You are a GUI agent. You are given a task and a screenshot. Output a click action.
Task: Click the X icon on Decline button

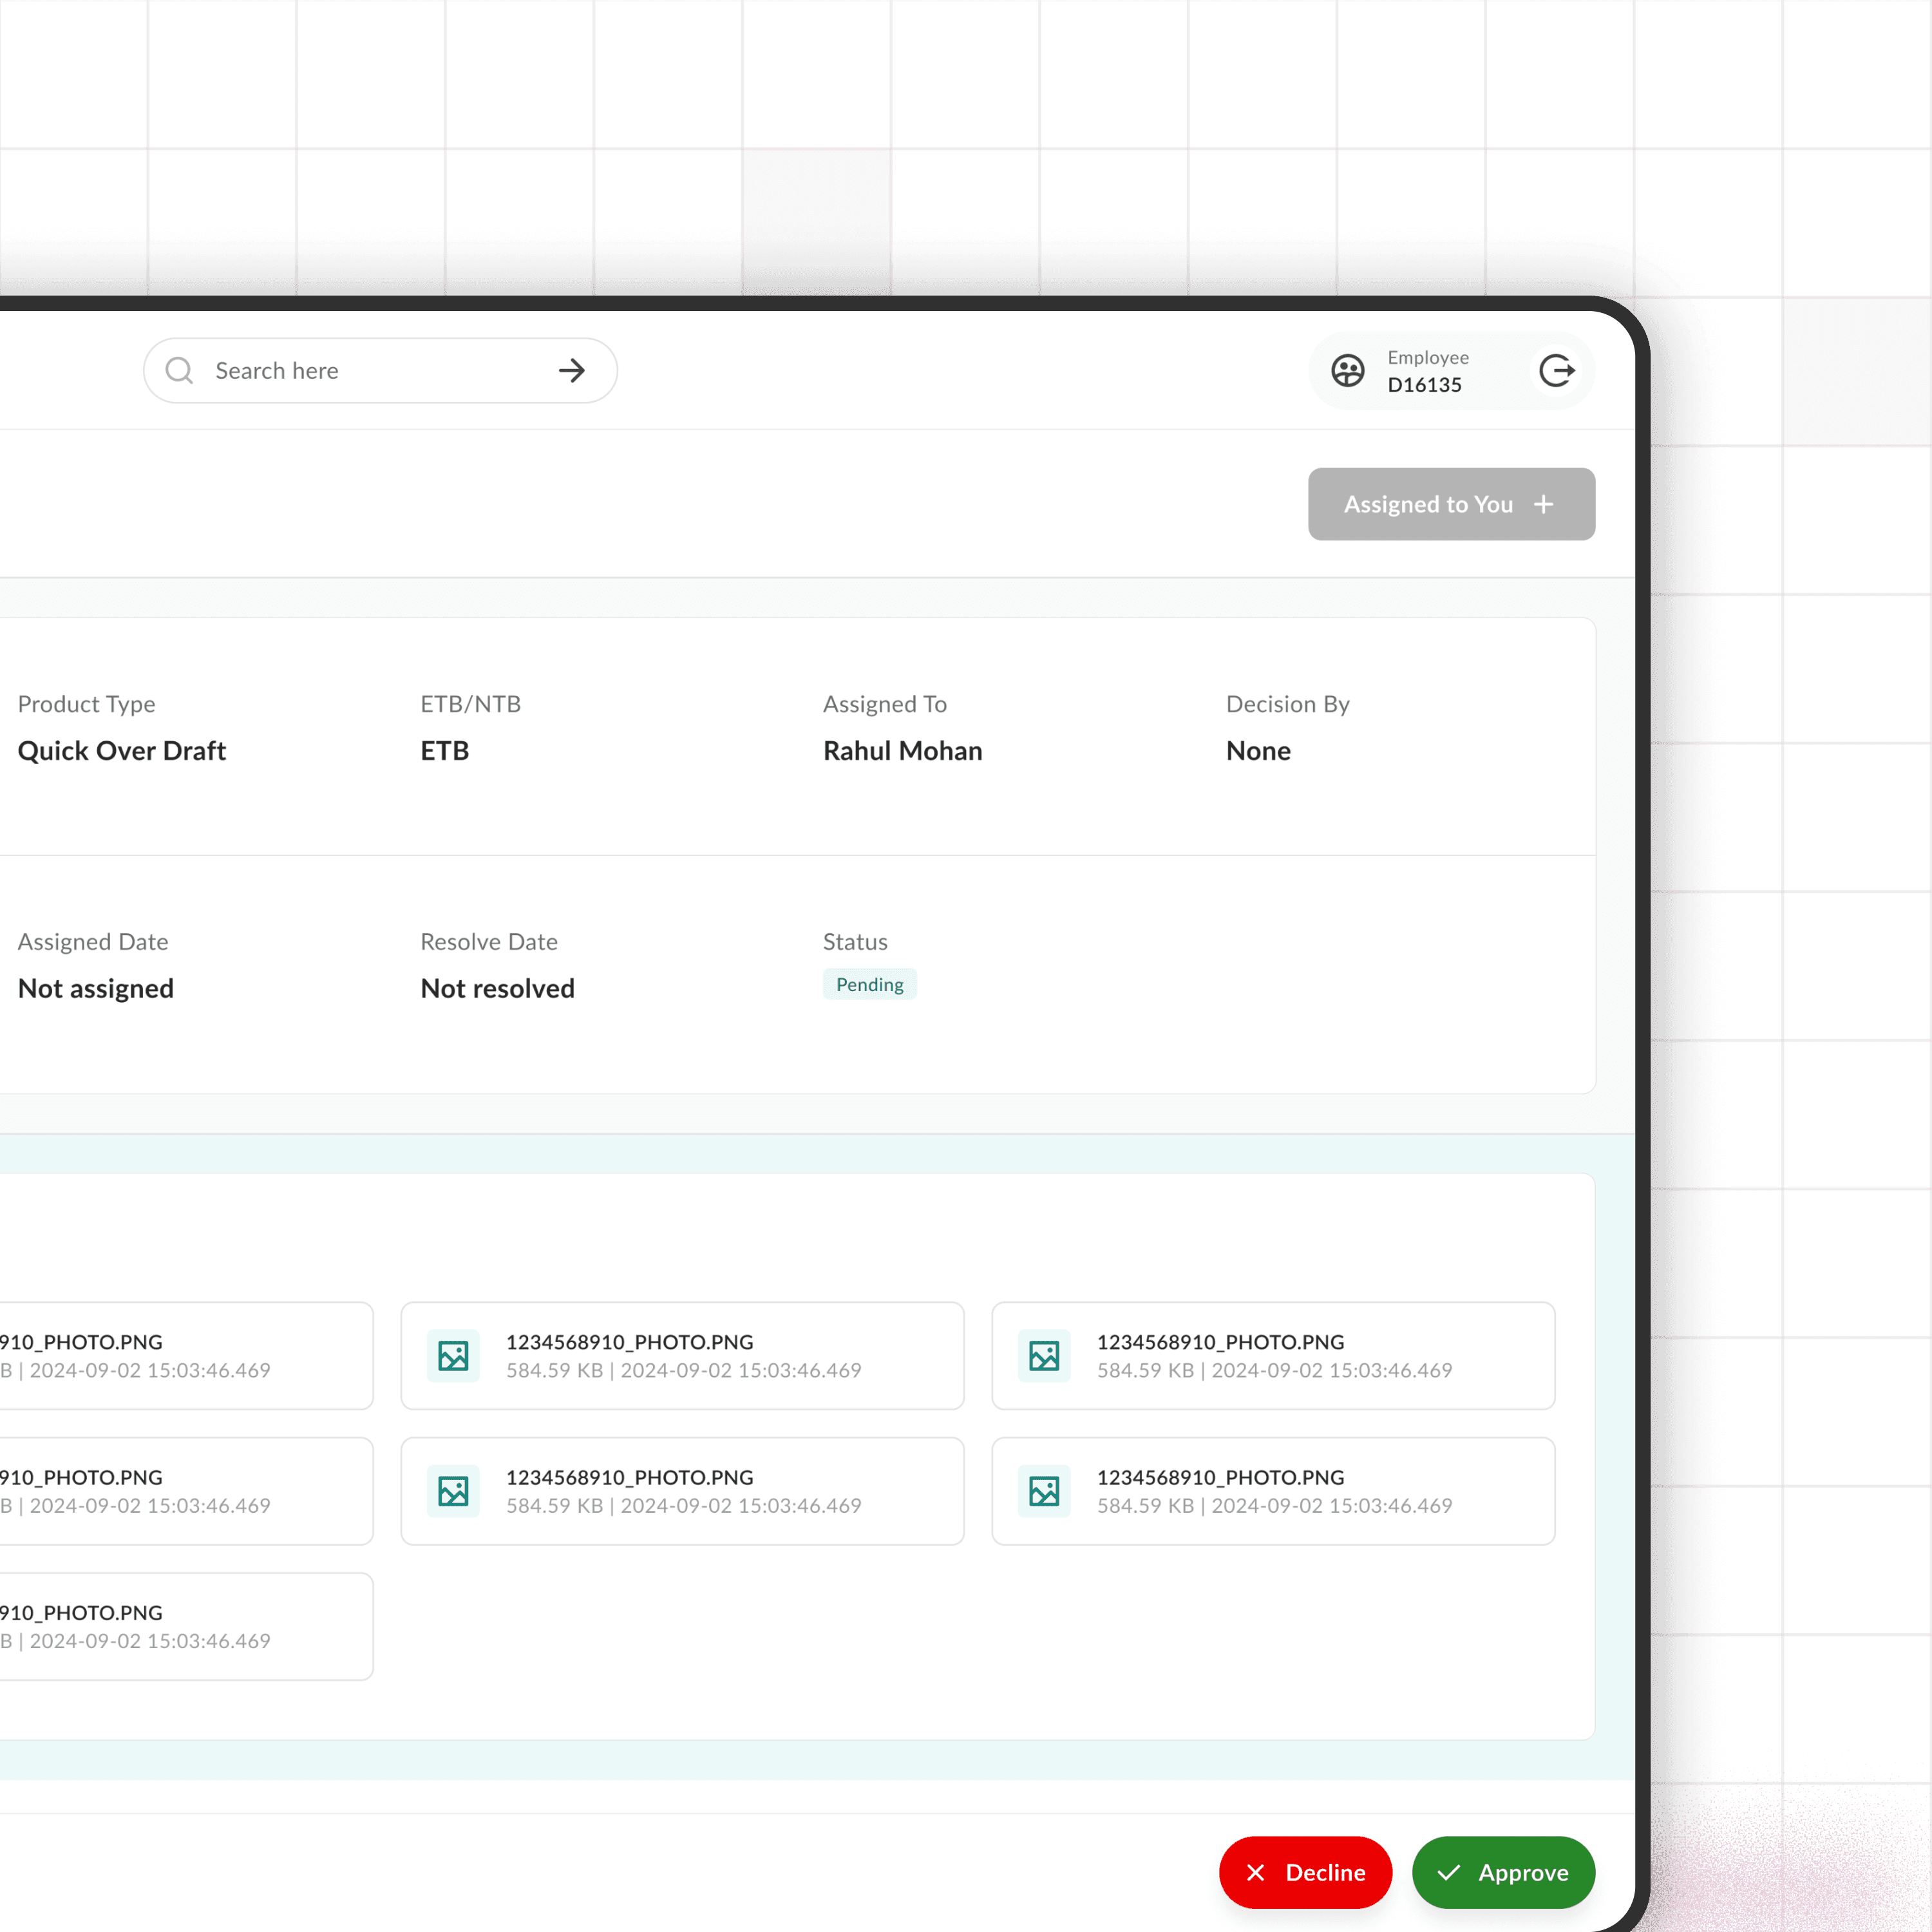[1256, 1872]
